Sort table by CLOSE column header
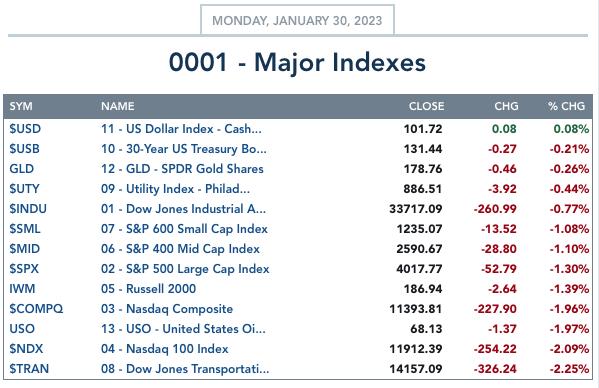Image resolution: width=599 pixels, height=388 pixels. pyautogui.click(x=426, y=106)
